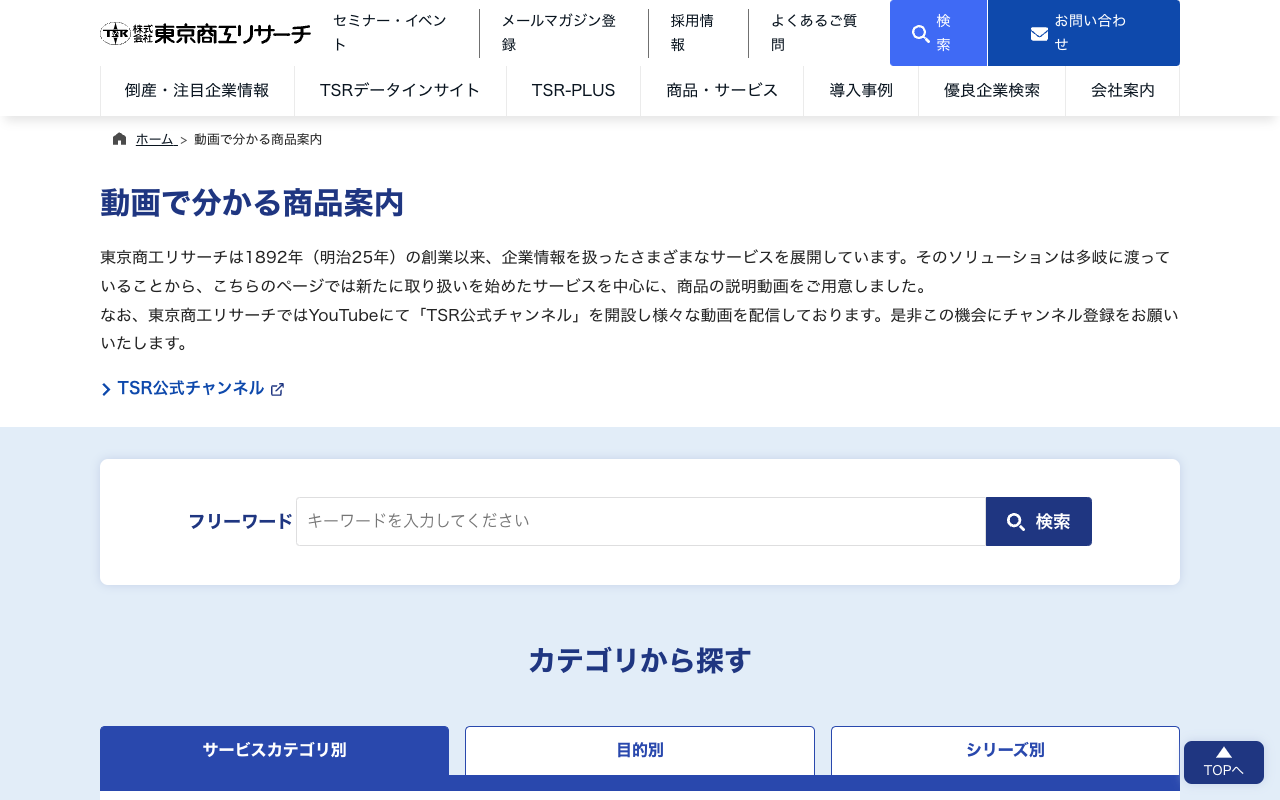Click the breadcrumb text 動画で分かる商品案内
1280x800 pixels.
[258, 140]
